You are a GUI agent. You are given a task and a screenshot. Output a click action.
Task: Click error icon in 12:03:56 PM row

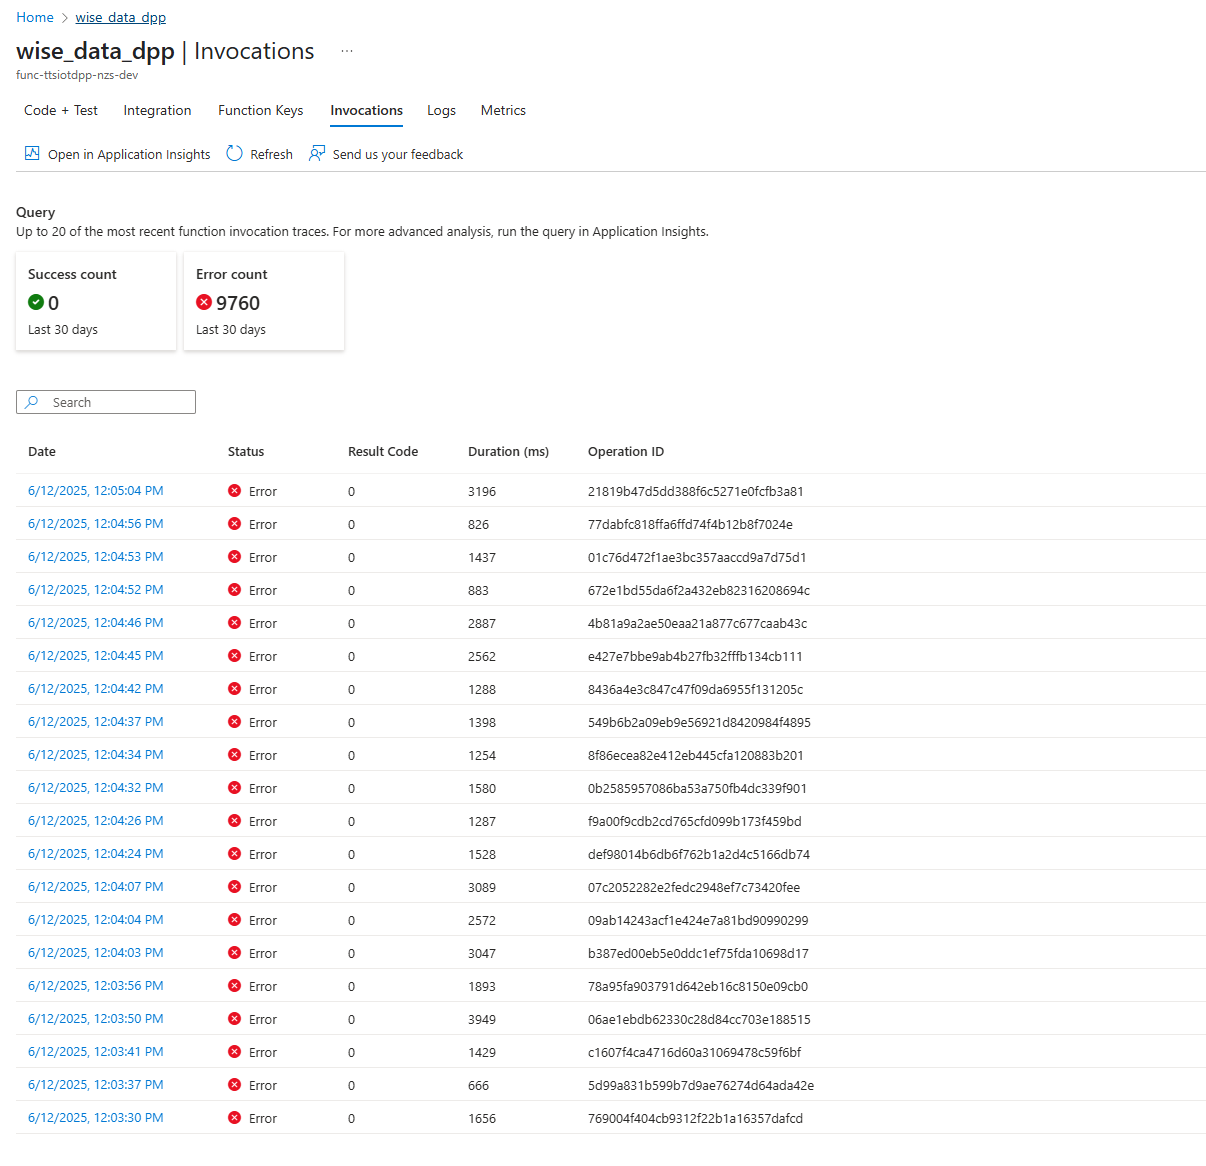(234, 986)
